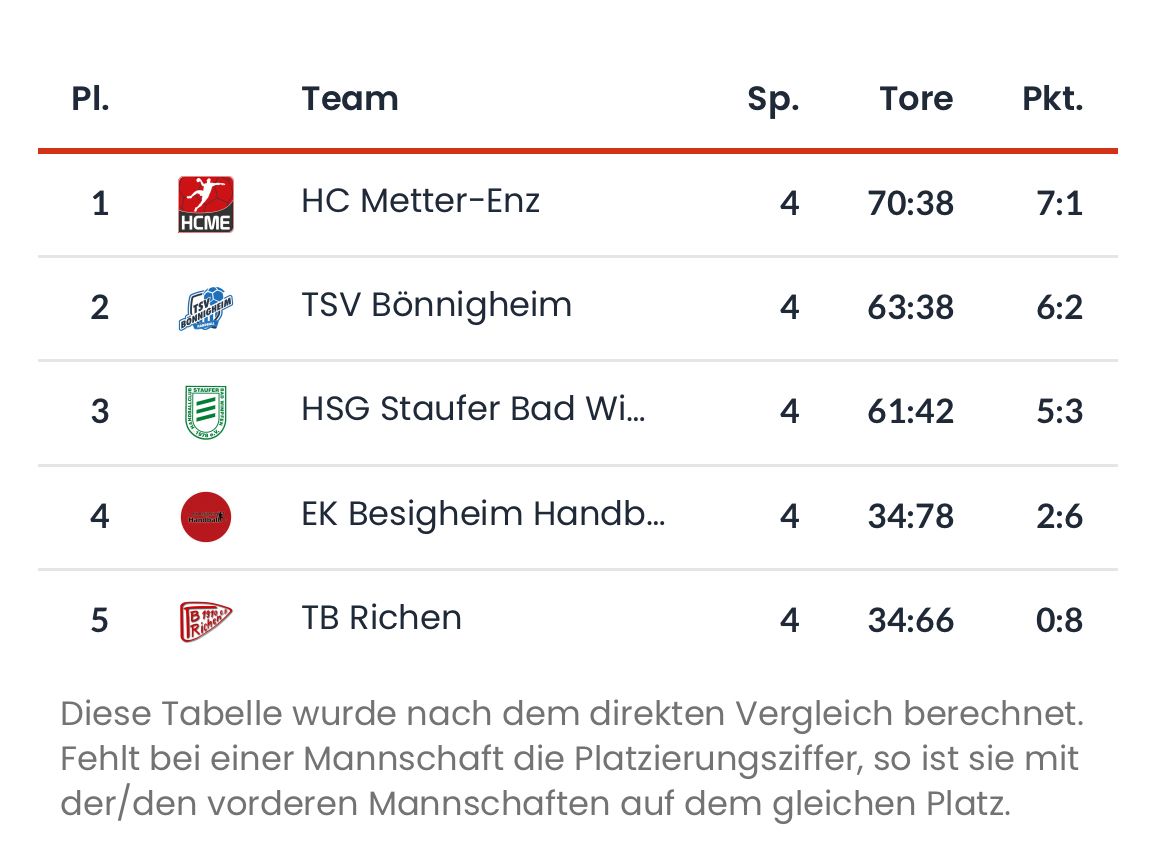This screenshot has height=843, width=1163.
Task: Open the TSV Bönnigheim team name
Action: [436, 305]
